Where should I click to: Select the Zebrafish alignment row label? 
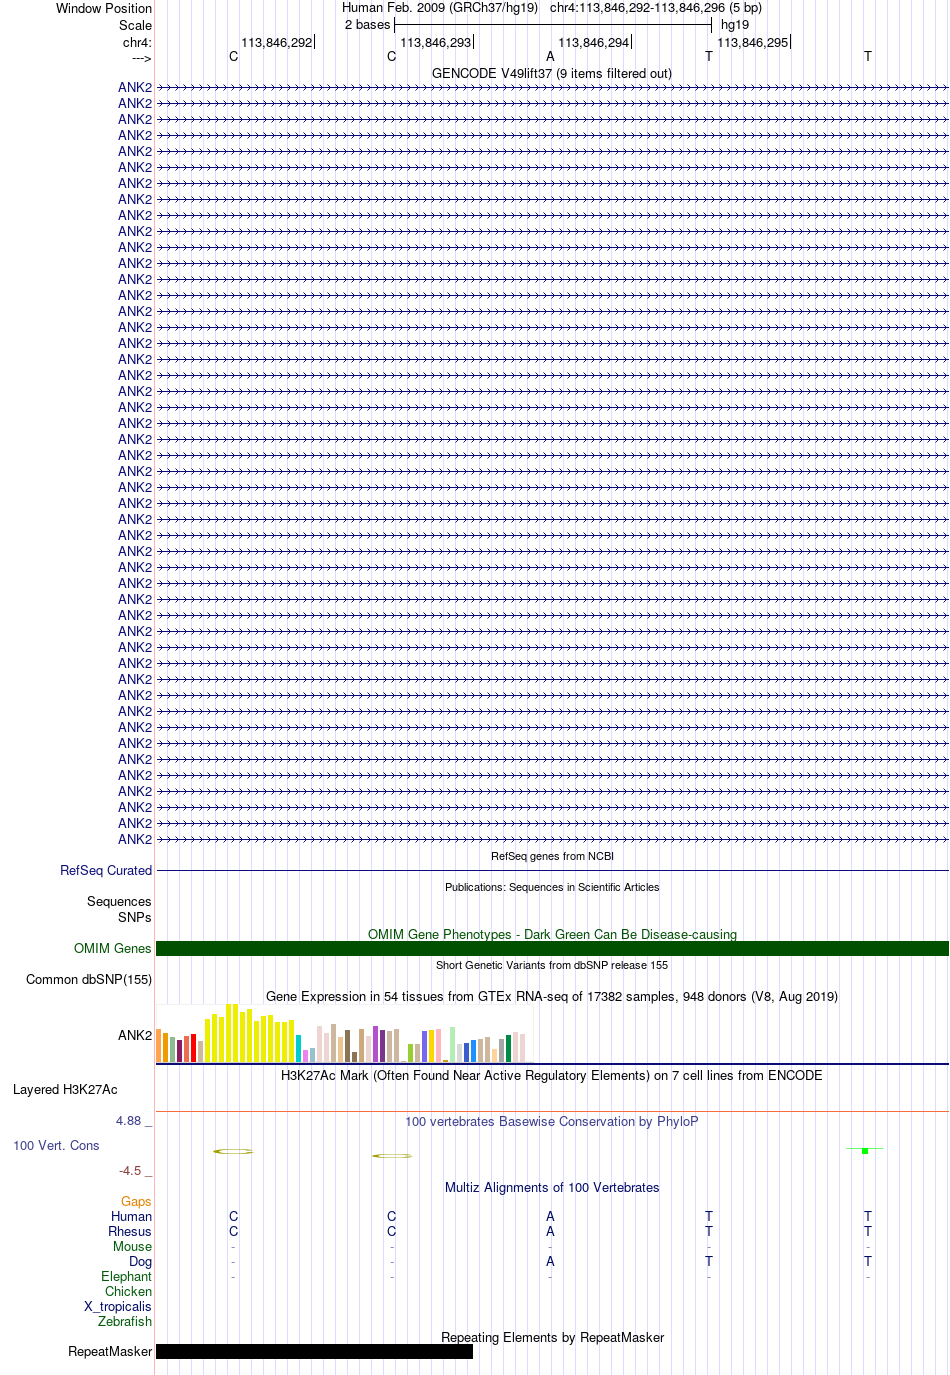coord(125,1321)
